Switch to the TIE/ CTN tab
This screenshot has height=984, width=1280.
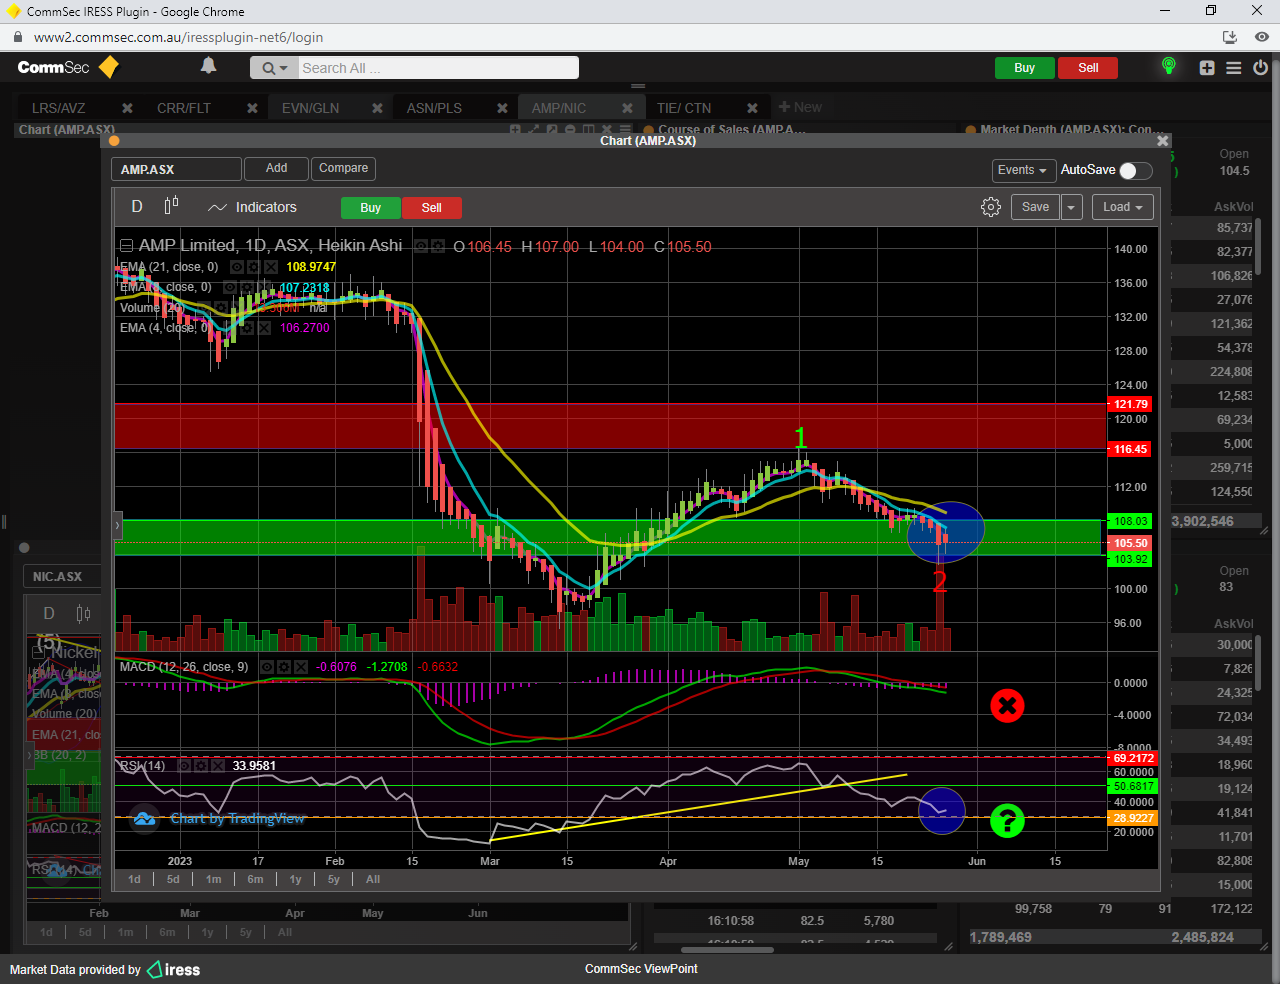pyautogui.click(x=684, y=108)
